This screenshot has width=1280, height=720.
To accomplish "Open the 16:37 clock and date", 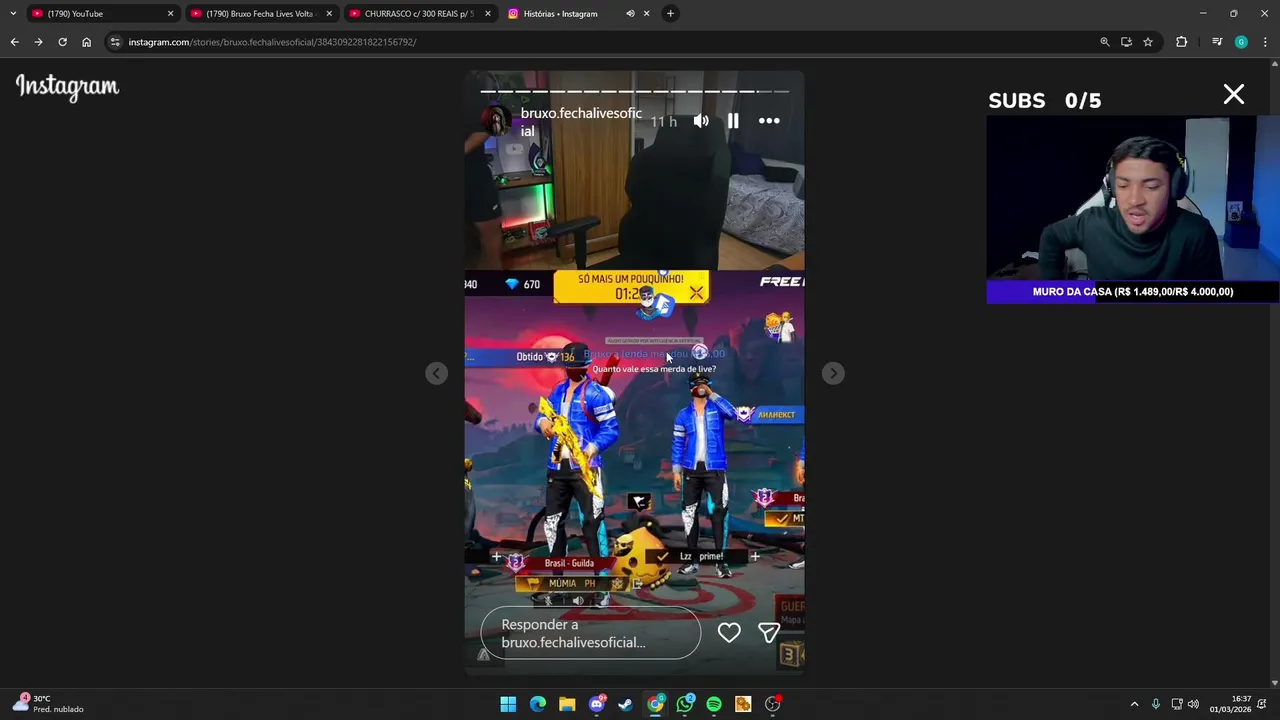I will tap(1231, 704).
